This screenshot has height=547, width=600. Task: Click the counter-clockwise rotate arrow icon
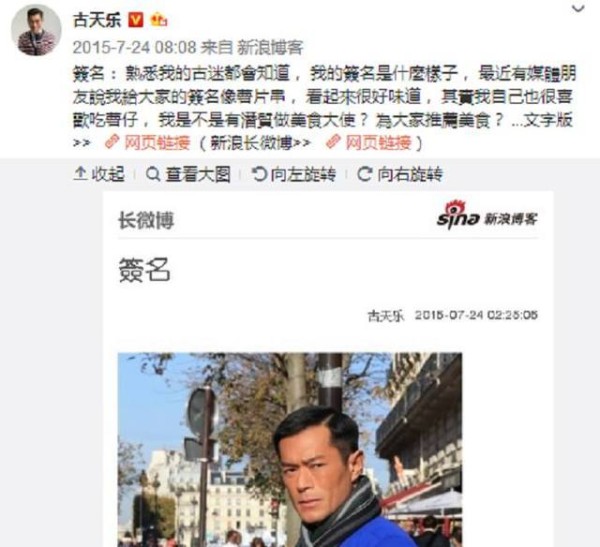point(259,174)
